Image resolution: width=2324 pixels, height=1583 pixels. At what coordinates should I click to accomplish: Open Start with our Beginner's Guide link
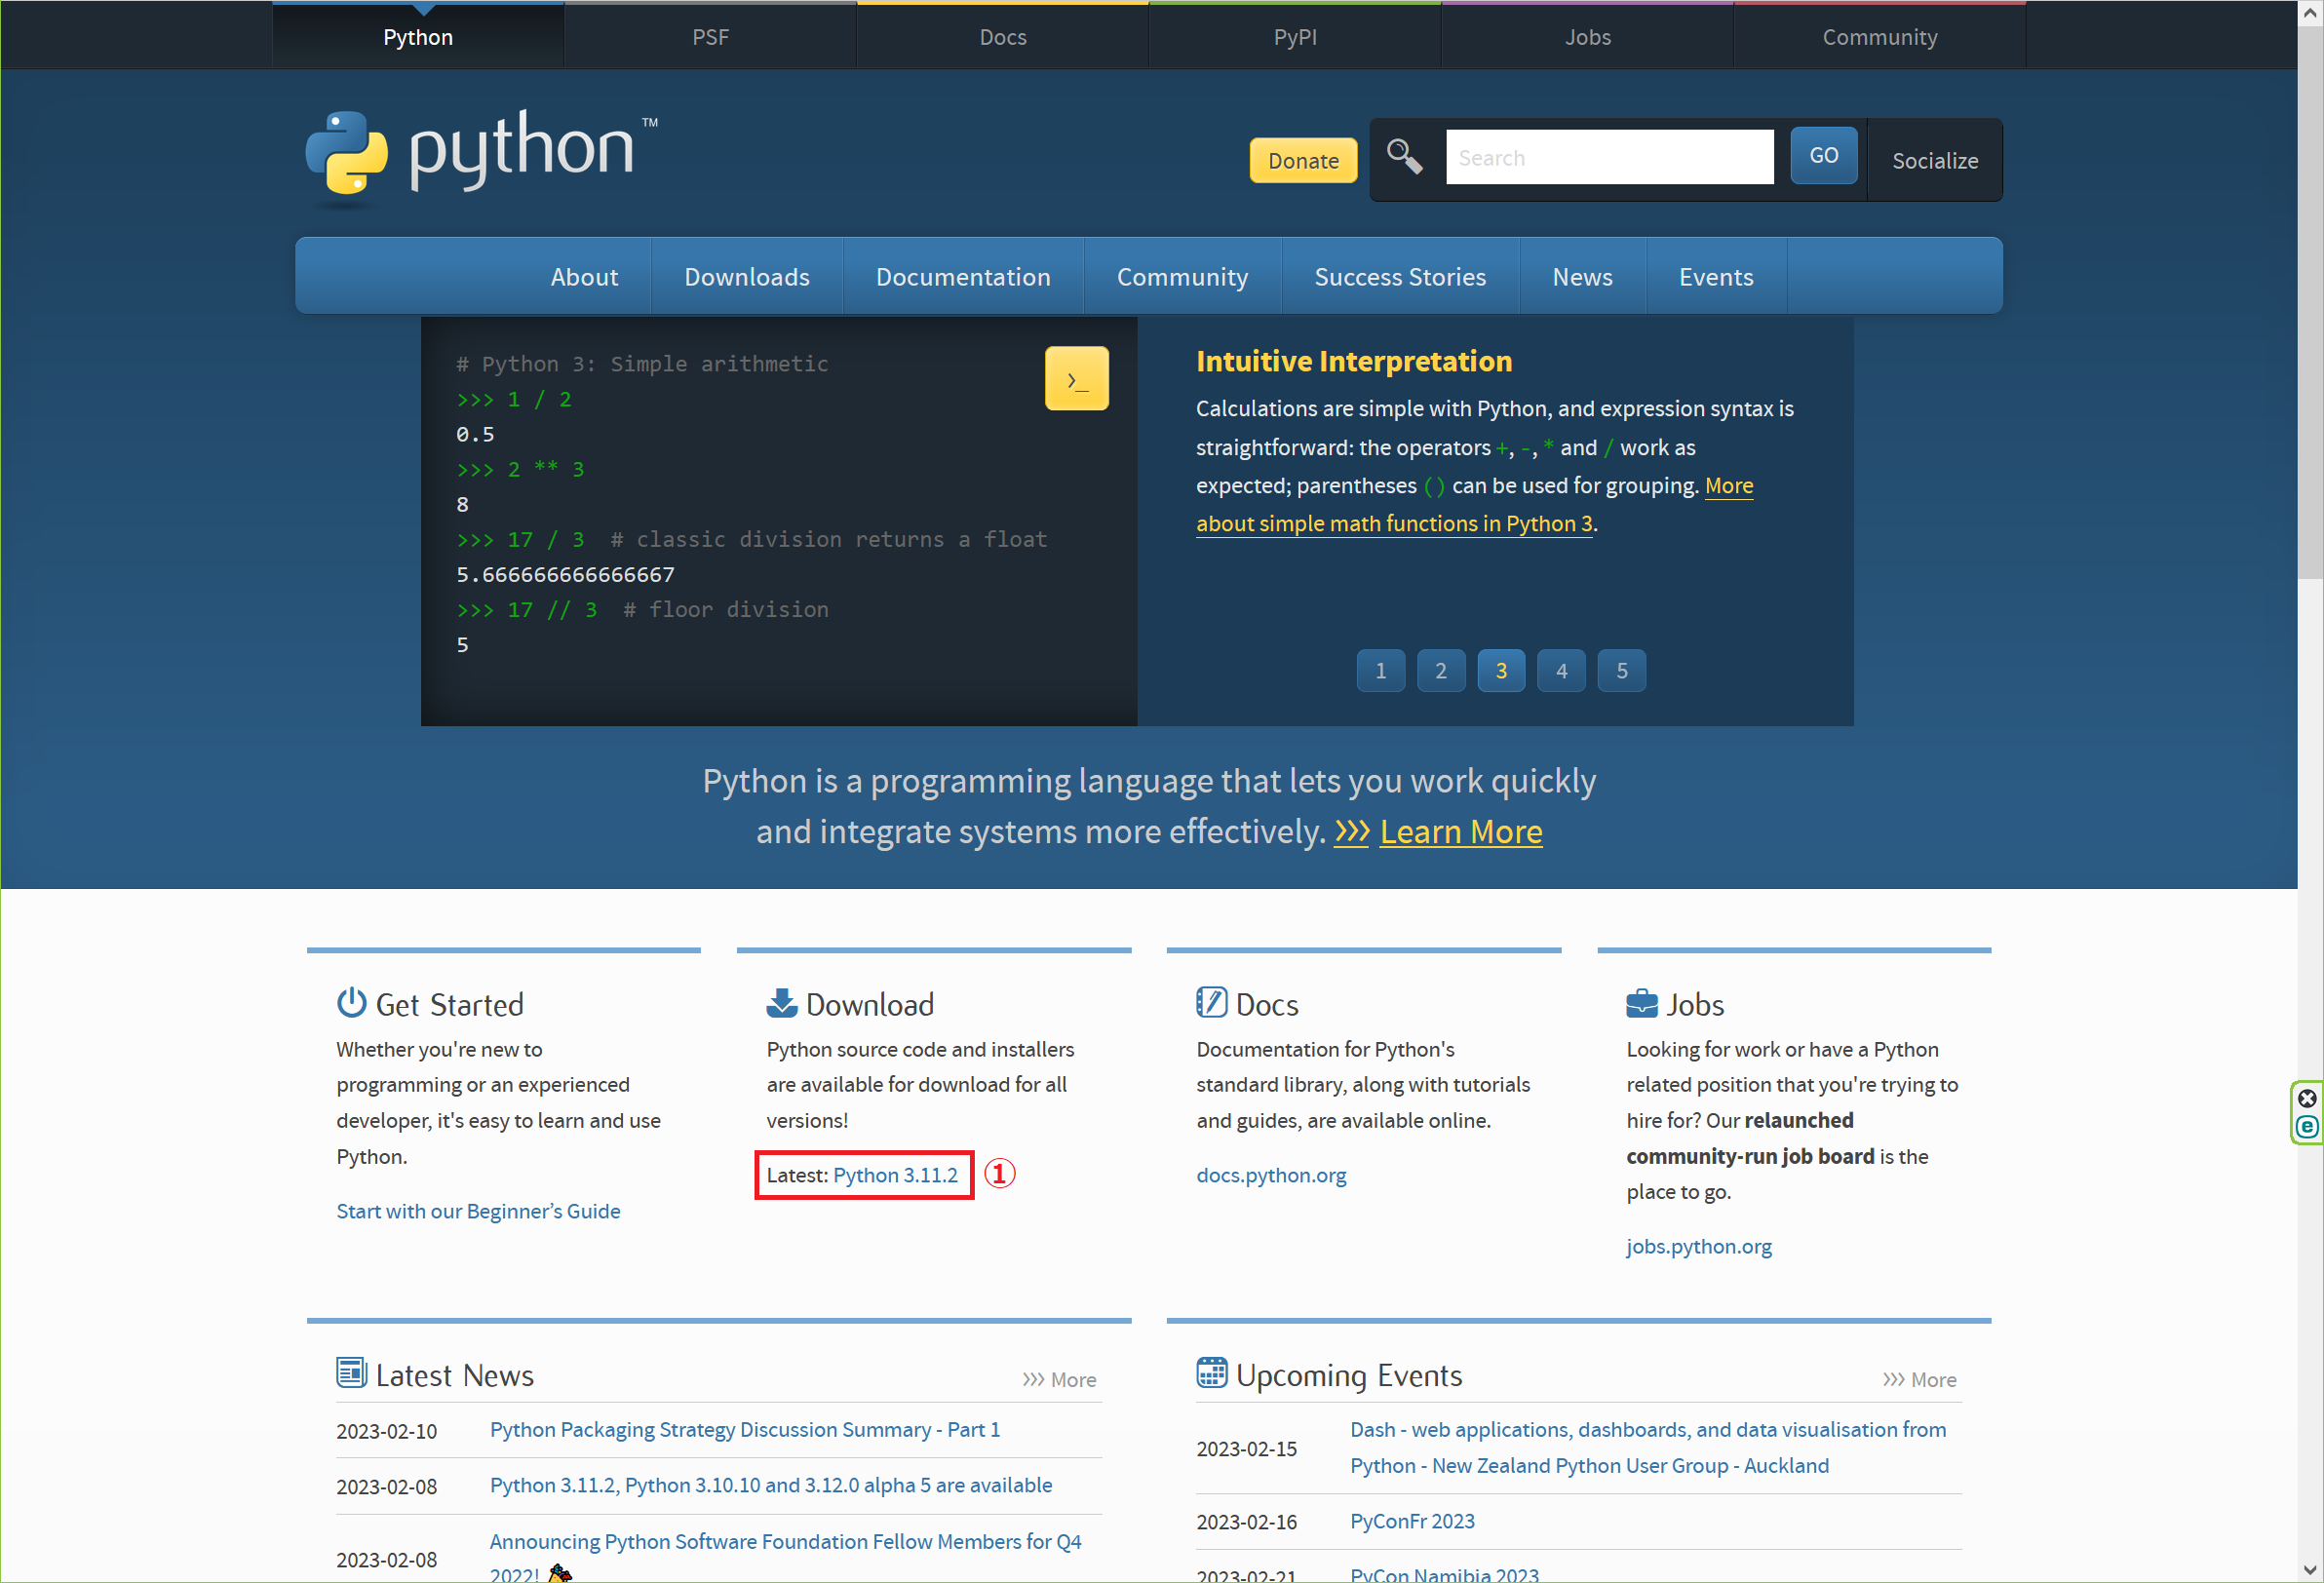(478, 1211)
